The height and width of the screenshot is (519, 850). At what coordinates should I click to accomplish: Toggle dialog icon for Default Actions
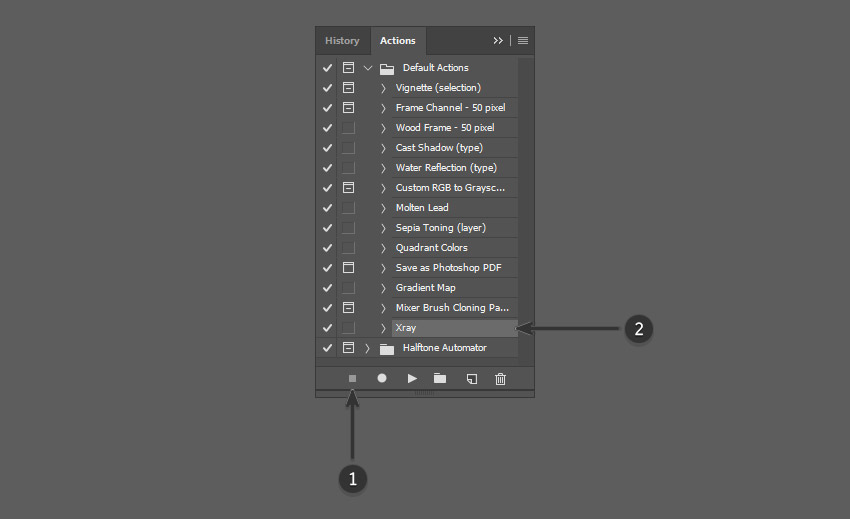click(x=349, y=67)
